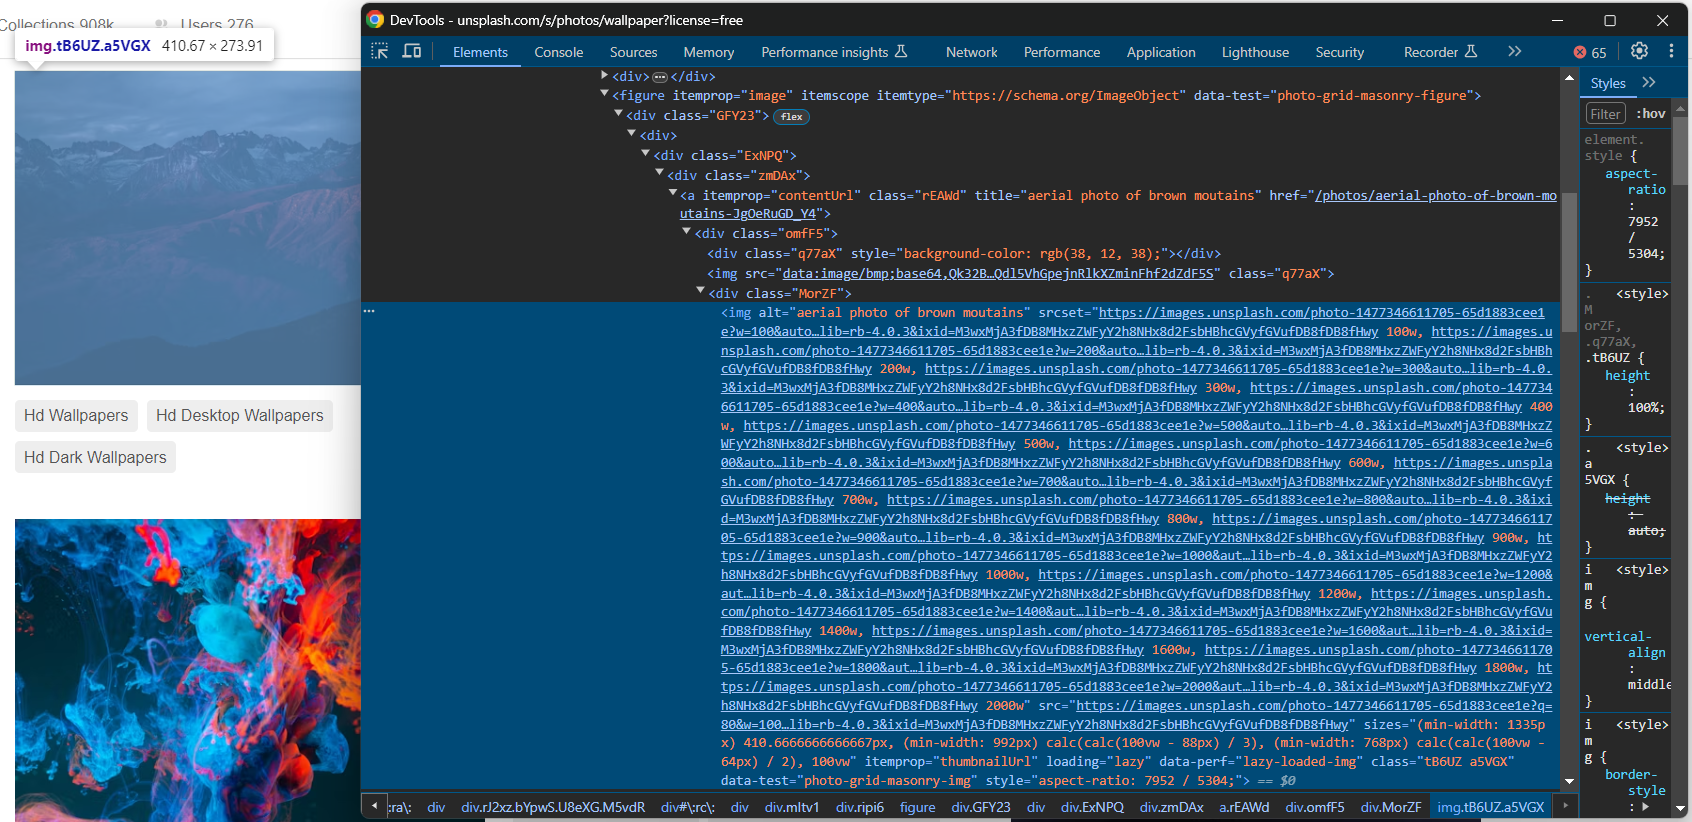Follow the aerial-photo-of-brown-moutains href link
This screenshot has width=1692, height=822.
tap(1435, 196)
